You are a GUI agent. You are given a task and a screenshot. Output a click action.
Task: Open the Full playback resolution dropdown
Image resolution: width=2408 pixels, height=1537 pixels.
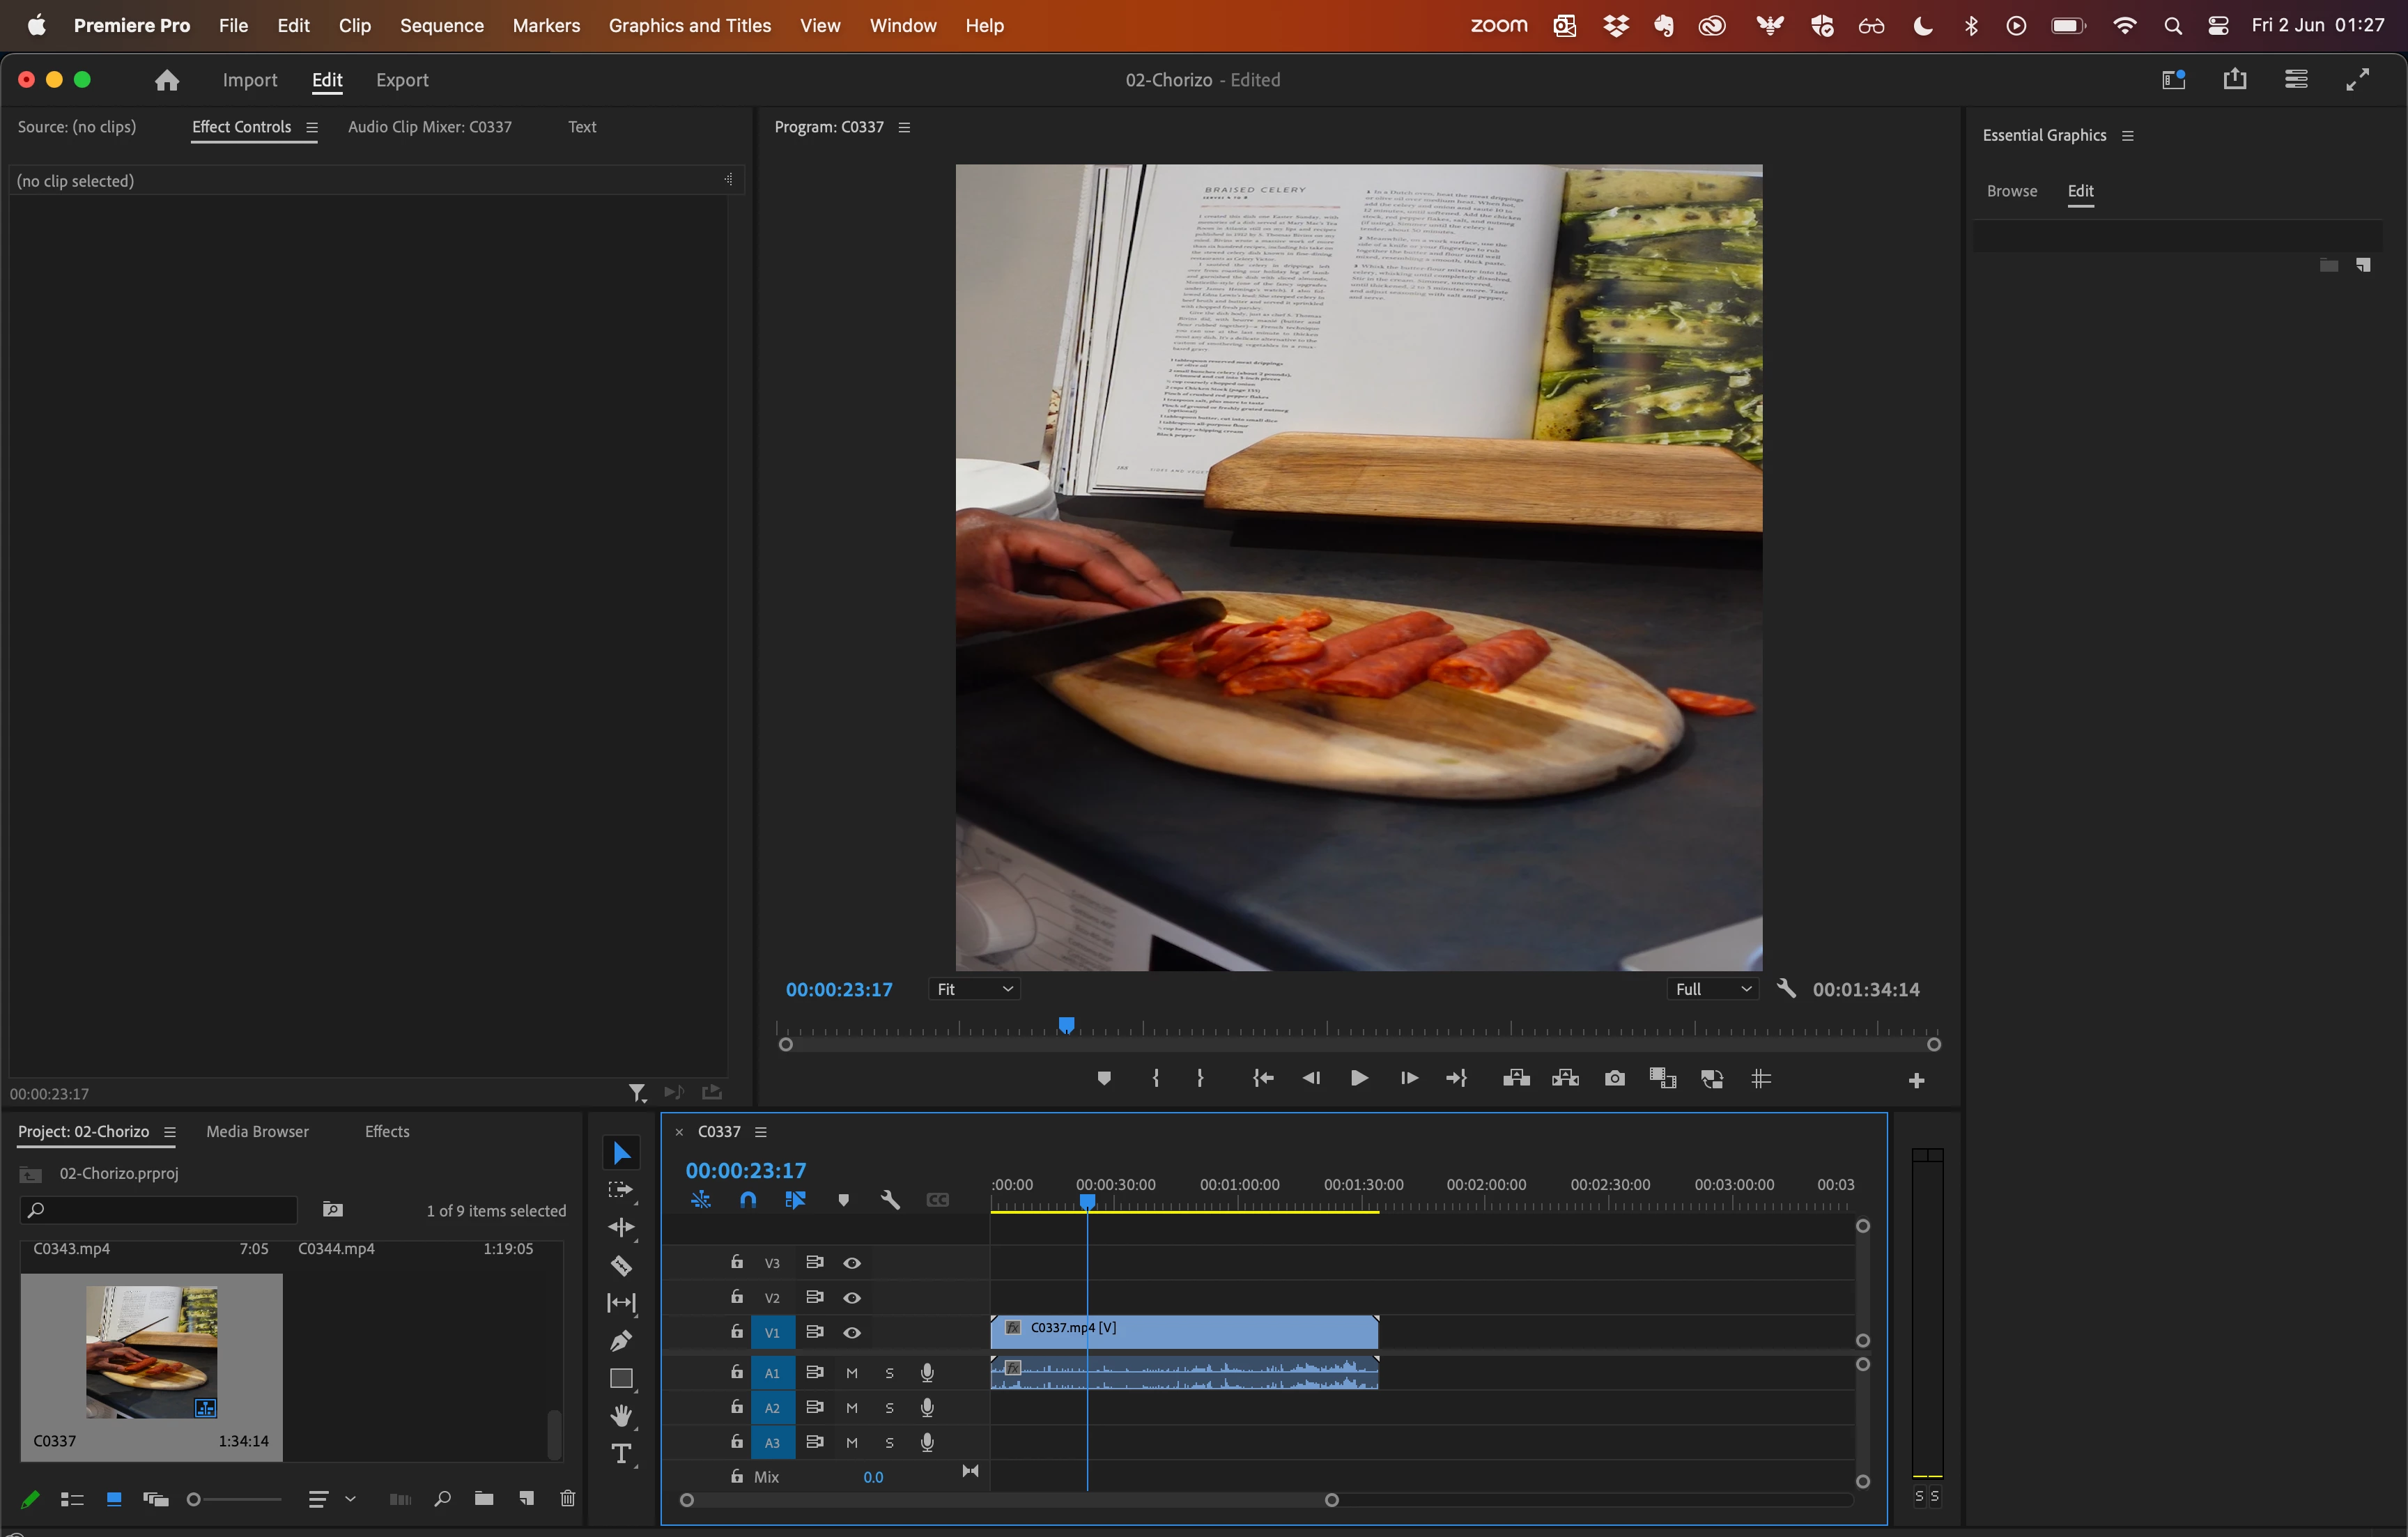coord(1713,989)
